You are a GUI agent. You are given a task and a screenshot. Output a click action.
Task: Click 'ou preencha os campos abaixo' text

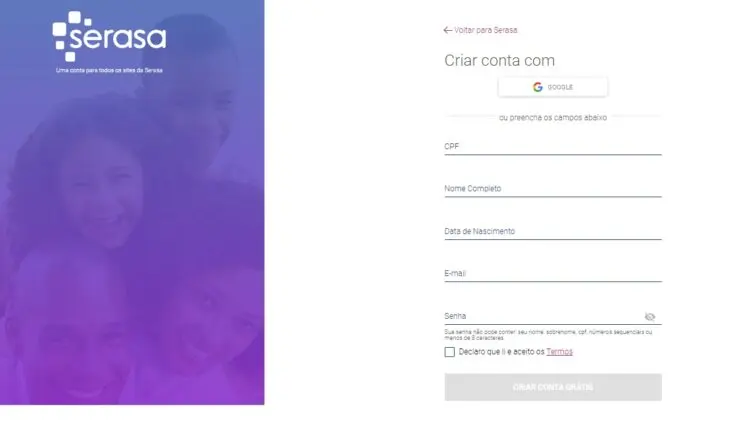pyautogui.click(x=552, y=118)
